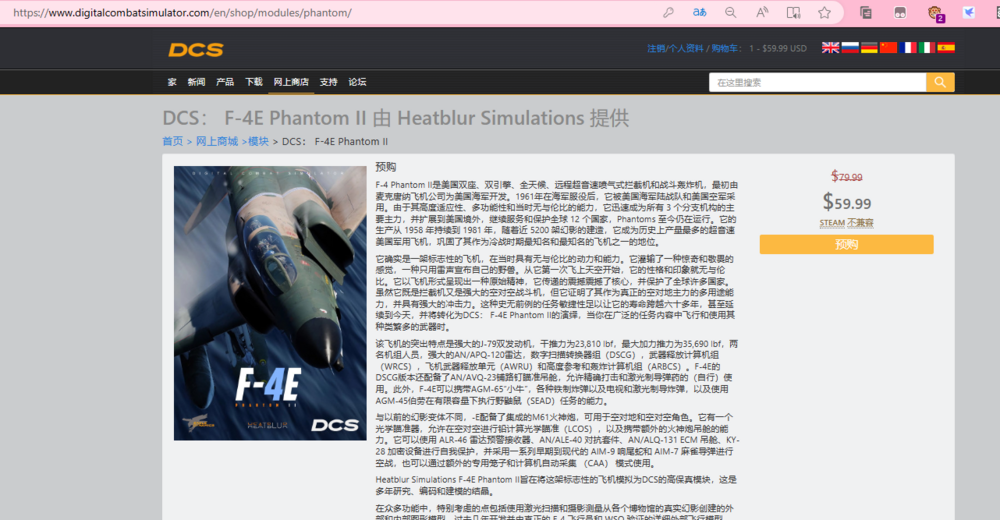Open immersive reader icon in address bar
This screenshot has height=520, width=1000.
(x=793, y=12)
